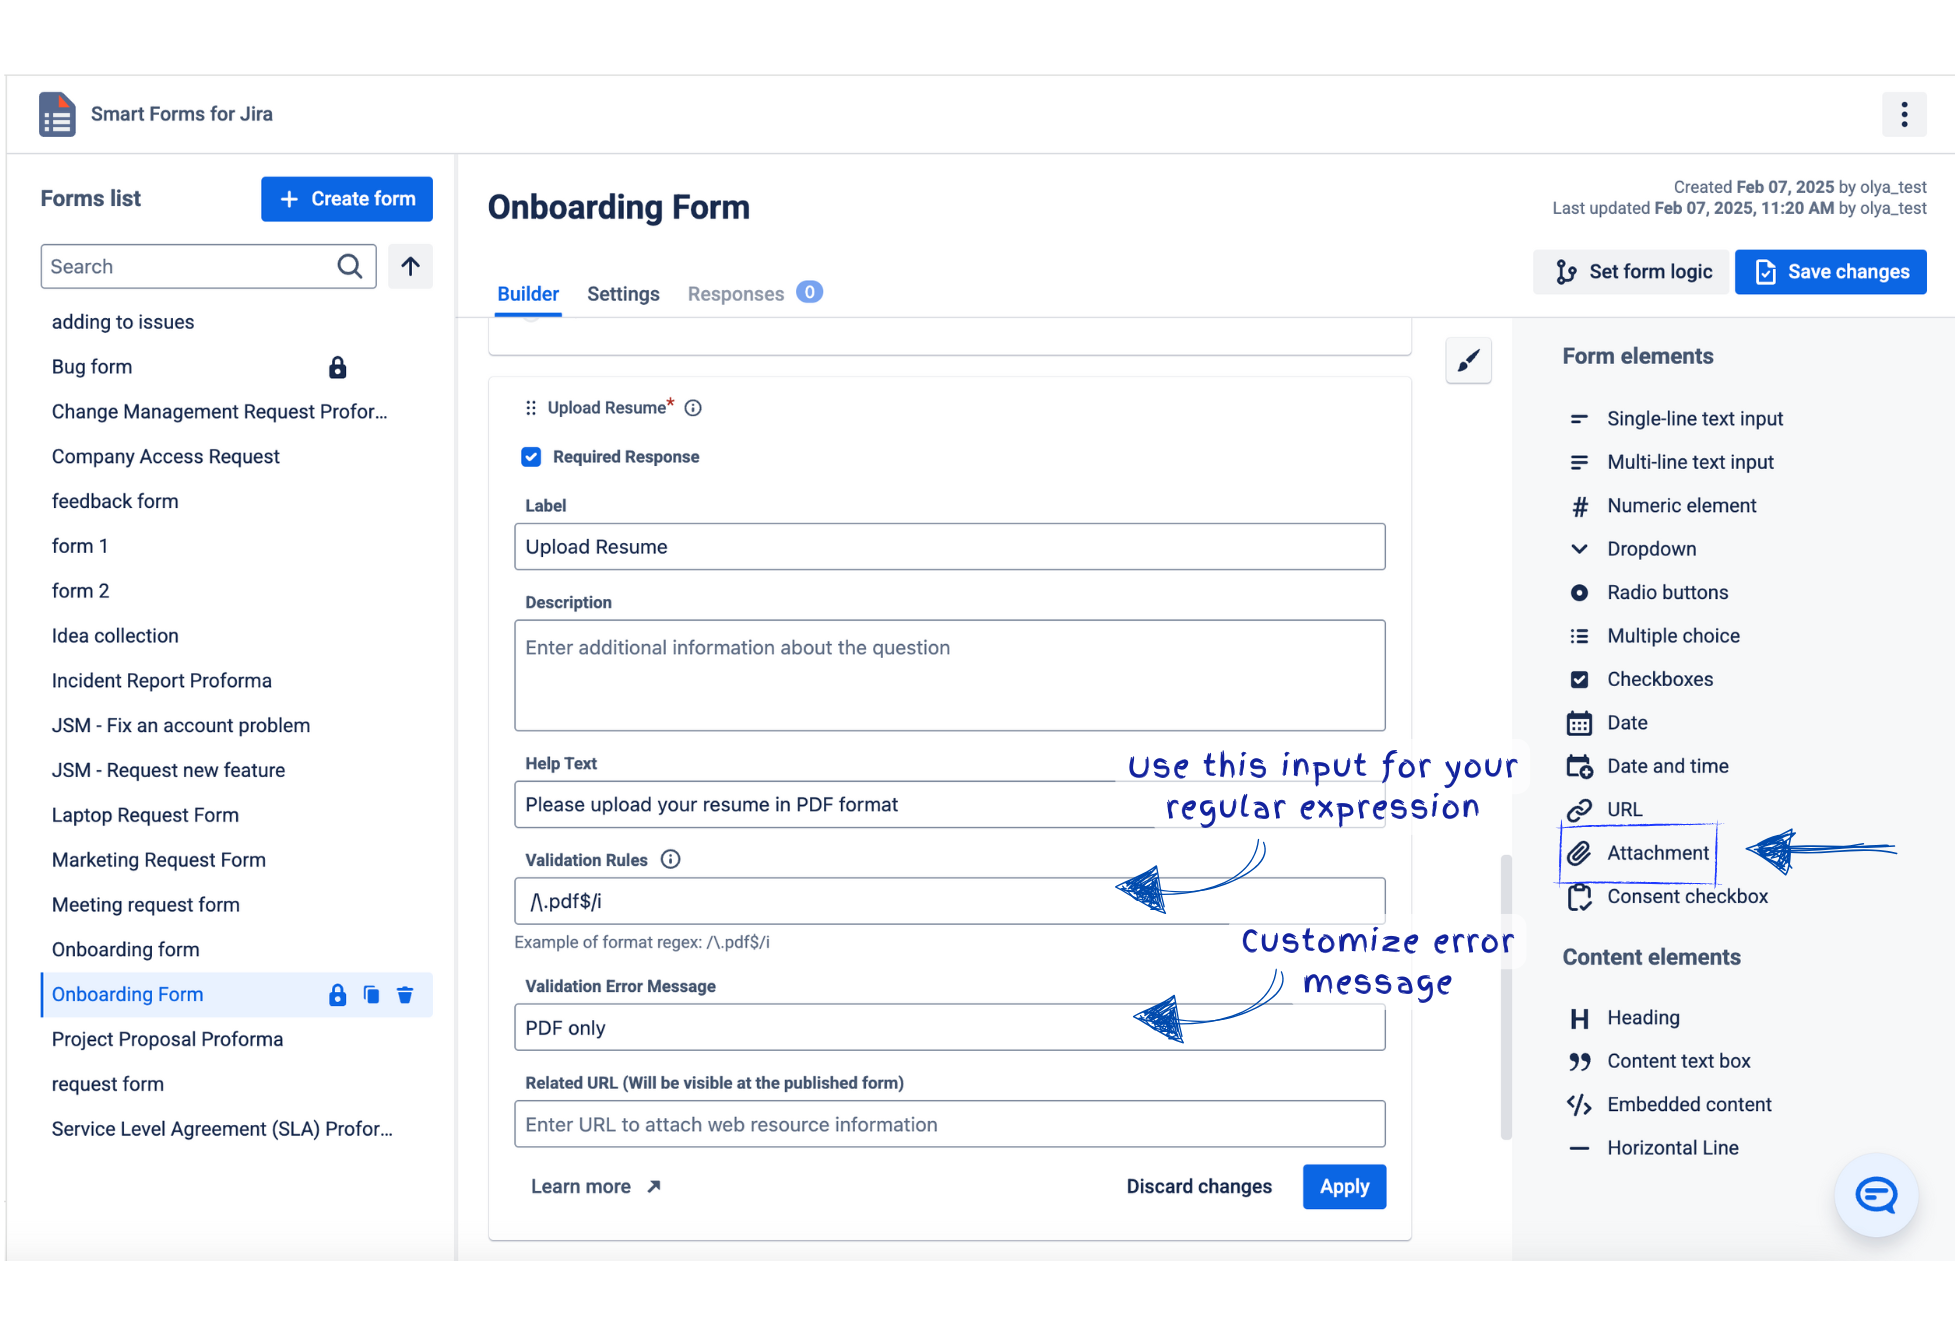Open the paintbrush form styling button
The image size is (1955, 1335).
[x=1468, y=361]
